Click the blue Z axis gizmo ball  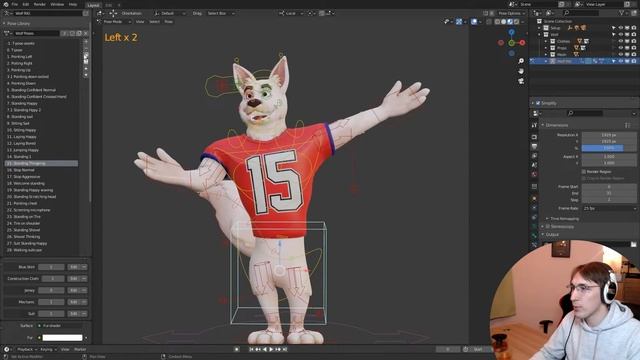pyautogui.click(x=511, y=32)
